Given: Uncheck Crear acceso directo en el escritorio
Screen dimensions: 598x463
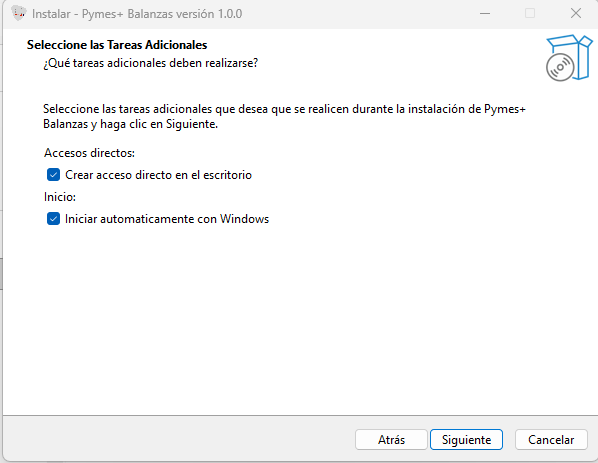Looking at the screenshot, I should click(x=53, y=175).
